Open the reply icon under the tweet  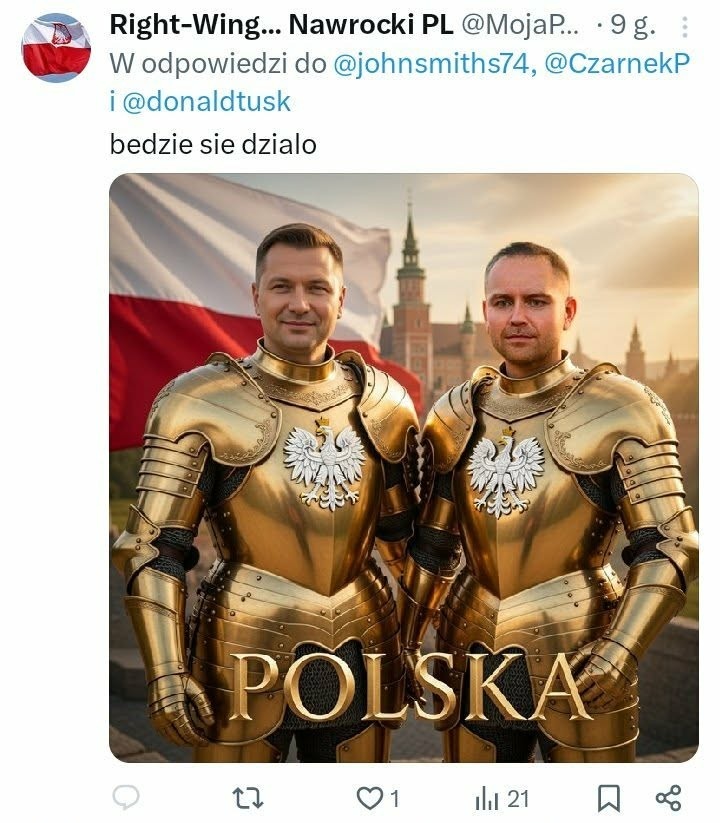point(126,798)
